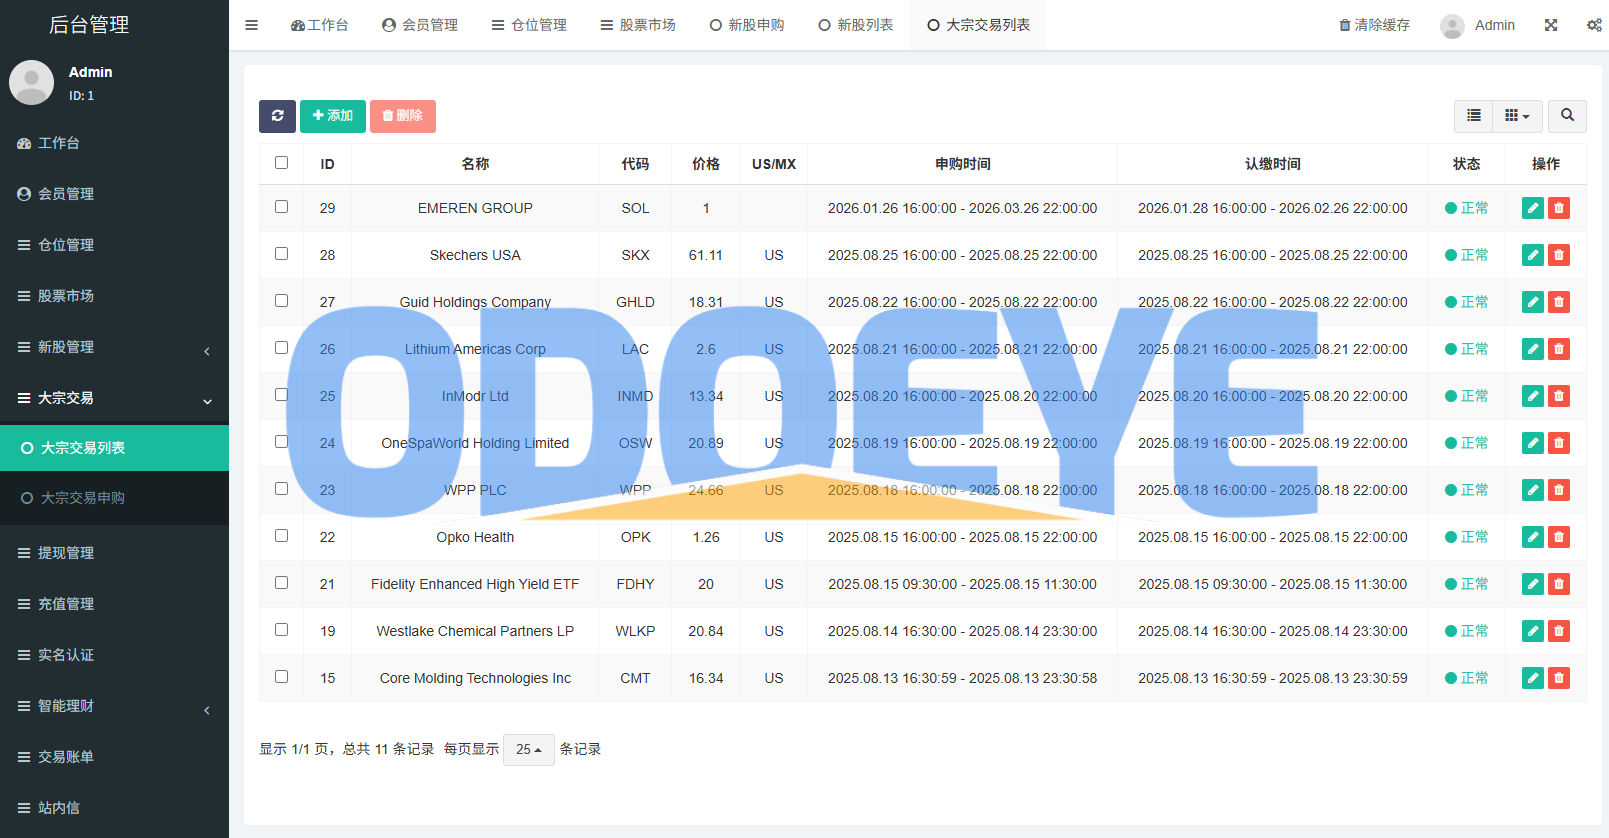This screenshot has height=838, width=1609.
Task: Enter fullscreen using the expand icon
Action: point(1551,25)
